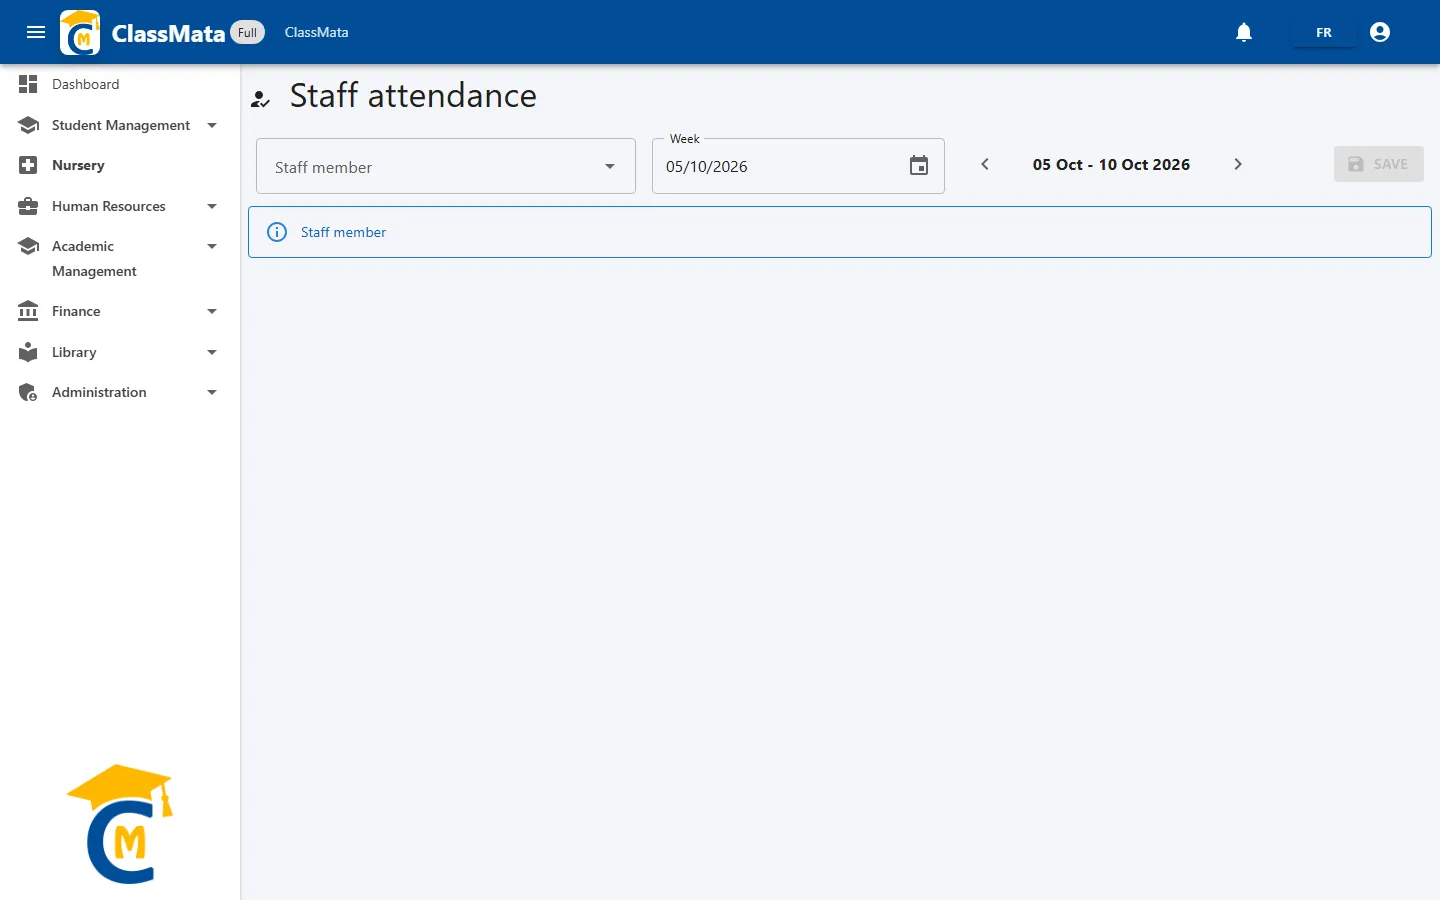Expand Administration submenu arrow
The height and width of the screenshot is (900, 1440).
[x=212, y=392]
